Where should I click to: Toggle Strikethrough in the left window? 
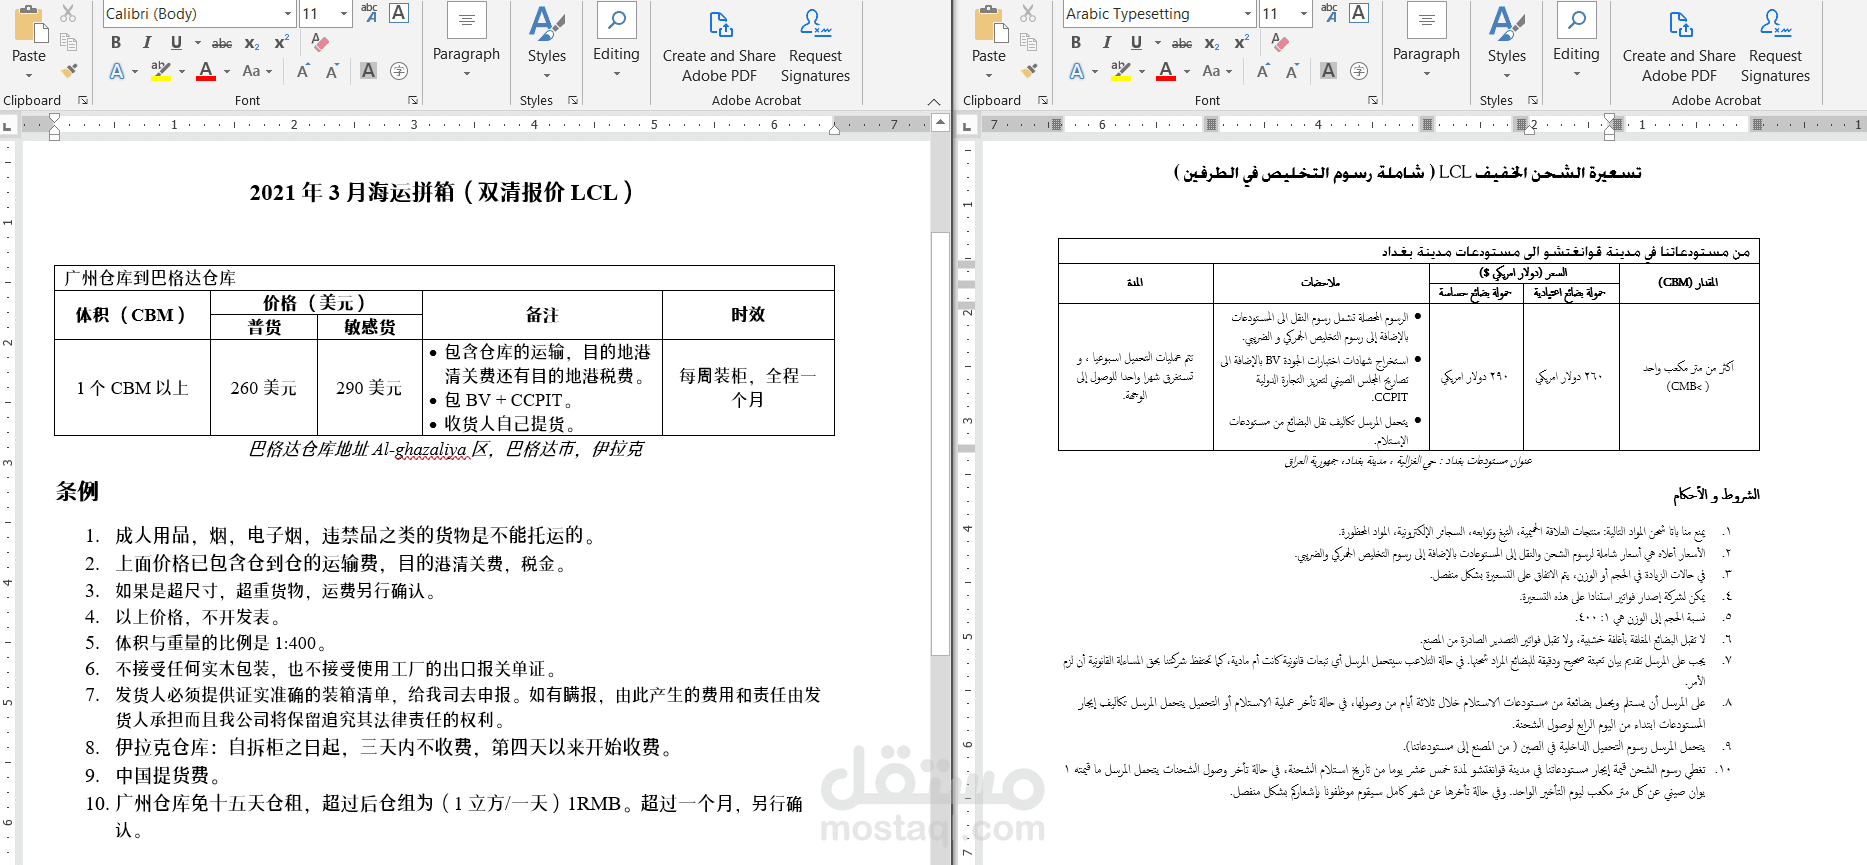pyautogui.click(x=222, y=43)
